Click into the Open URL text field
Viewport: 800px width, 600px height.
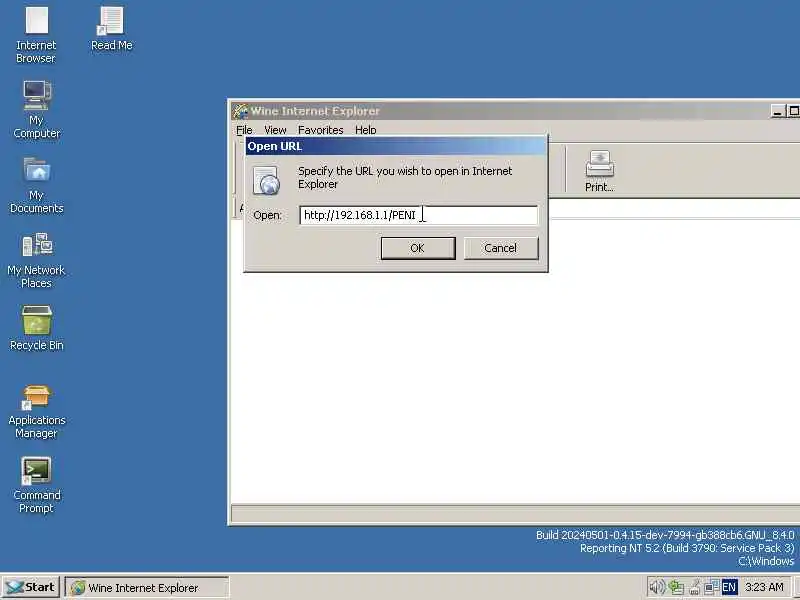point(418,215)
